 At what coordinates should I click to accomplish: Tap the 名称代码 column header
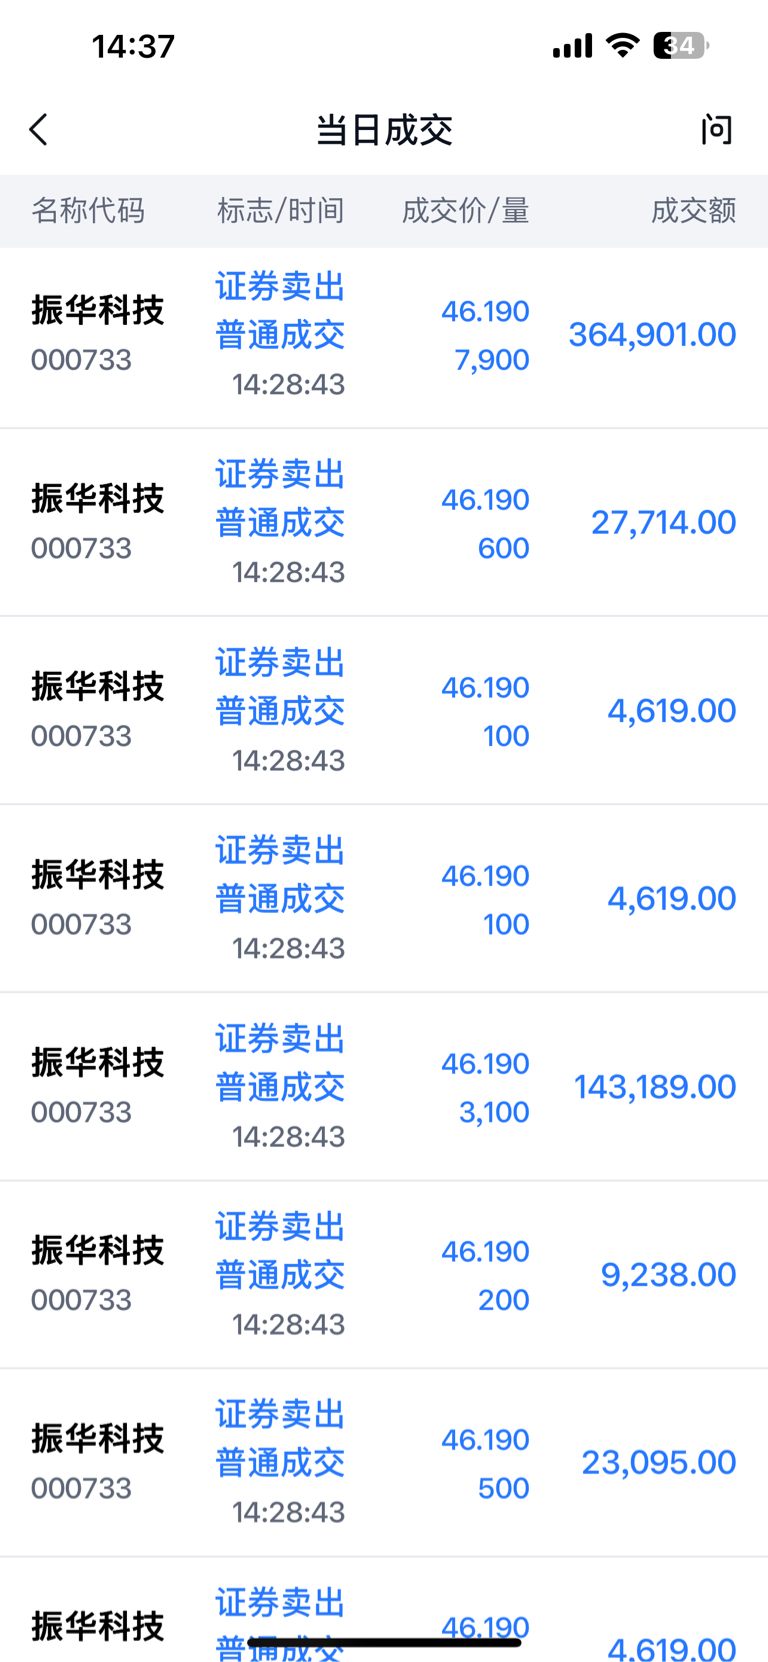tap(88, 211)
